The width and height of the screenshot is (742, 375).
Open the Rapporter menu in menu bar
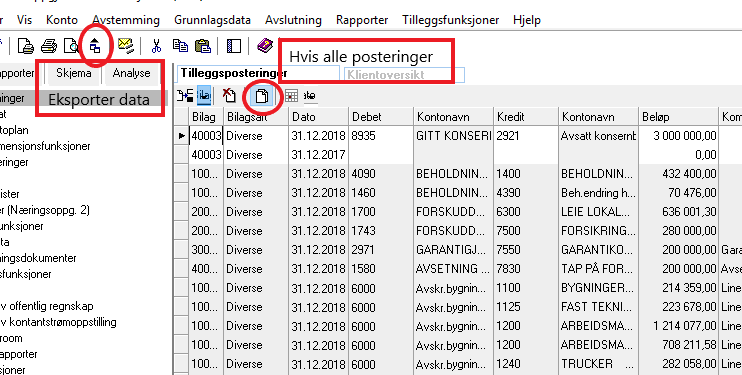pyautogui.click(x=362, y=20)
